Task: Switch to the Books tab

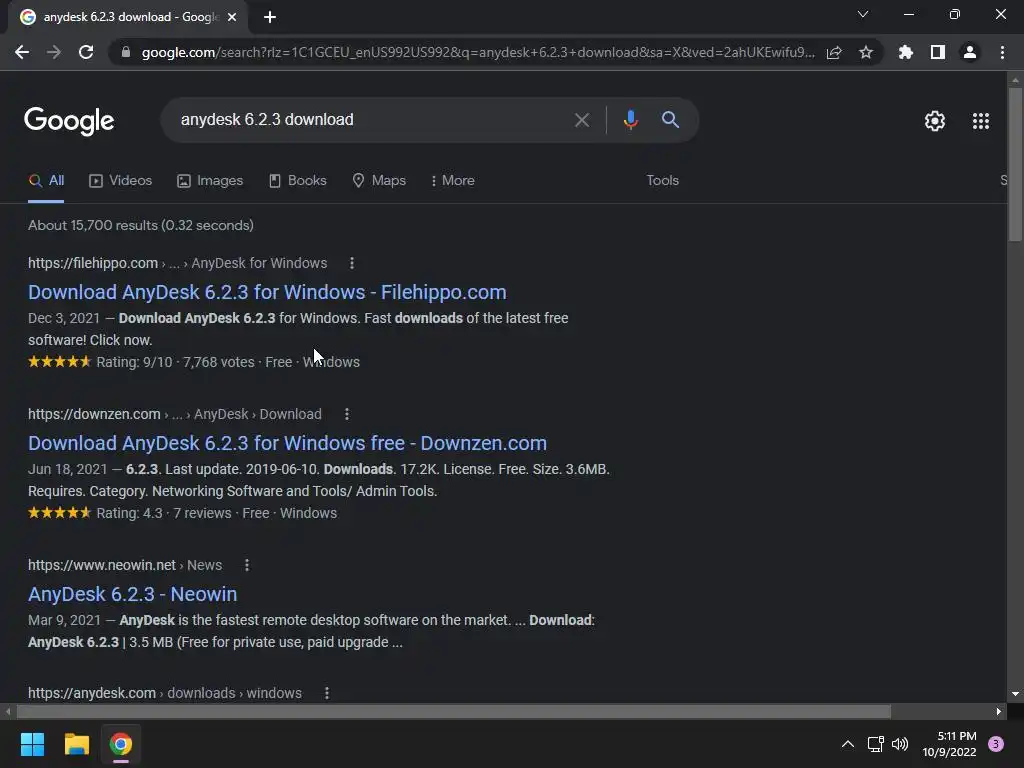Action: tap(298, 181)
